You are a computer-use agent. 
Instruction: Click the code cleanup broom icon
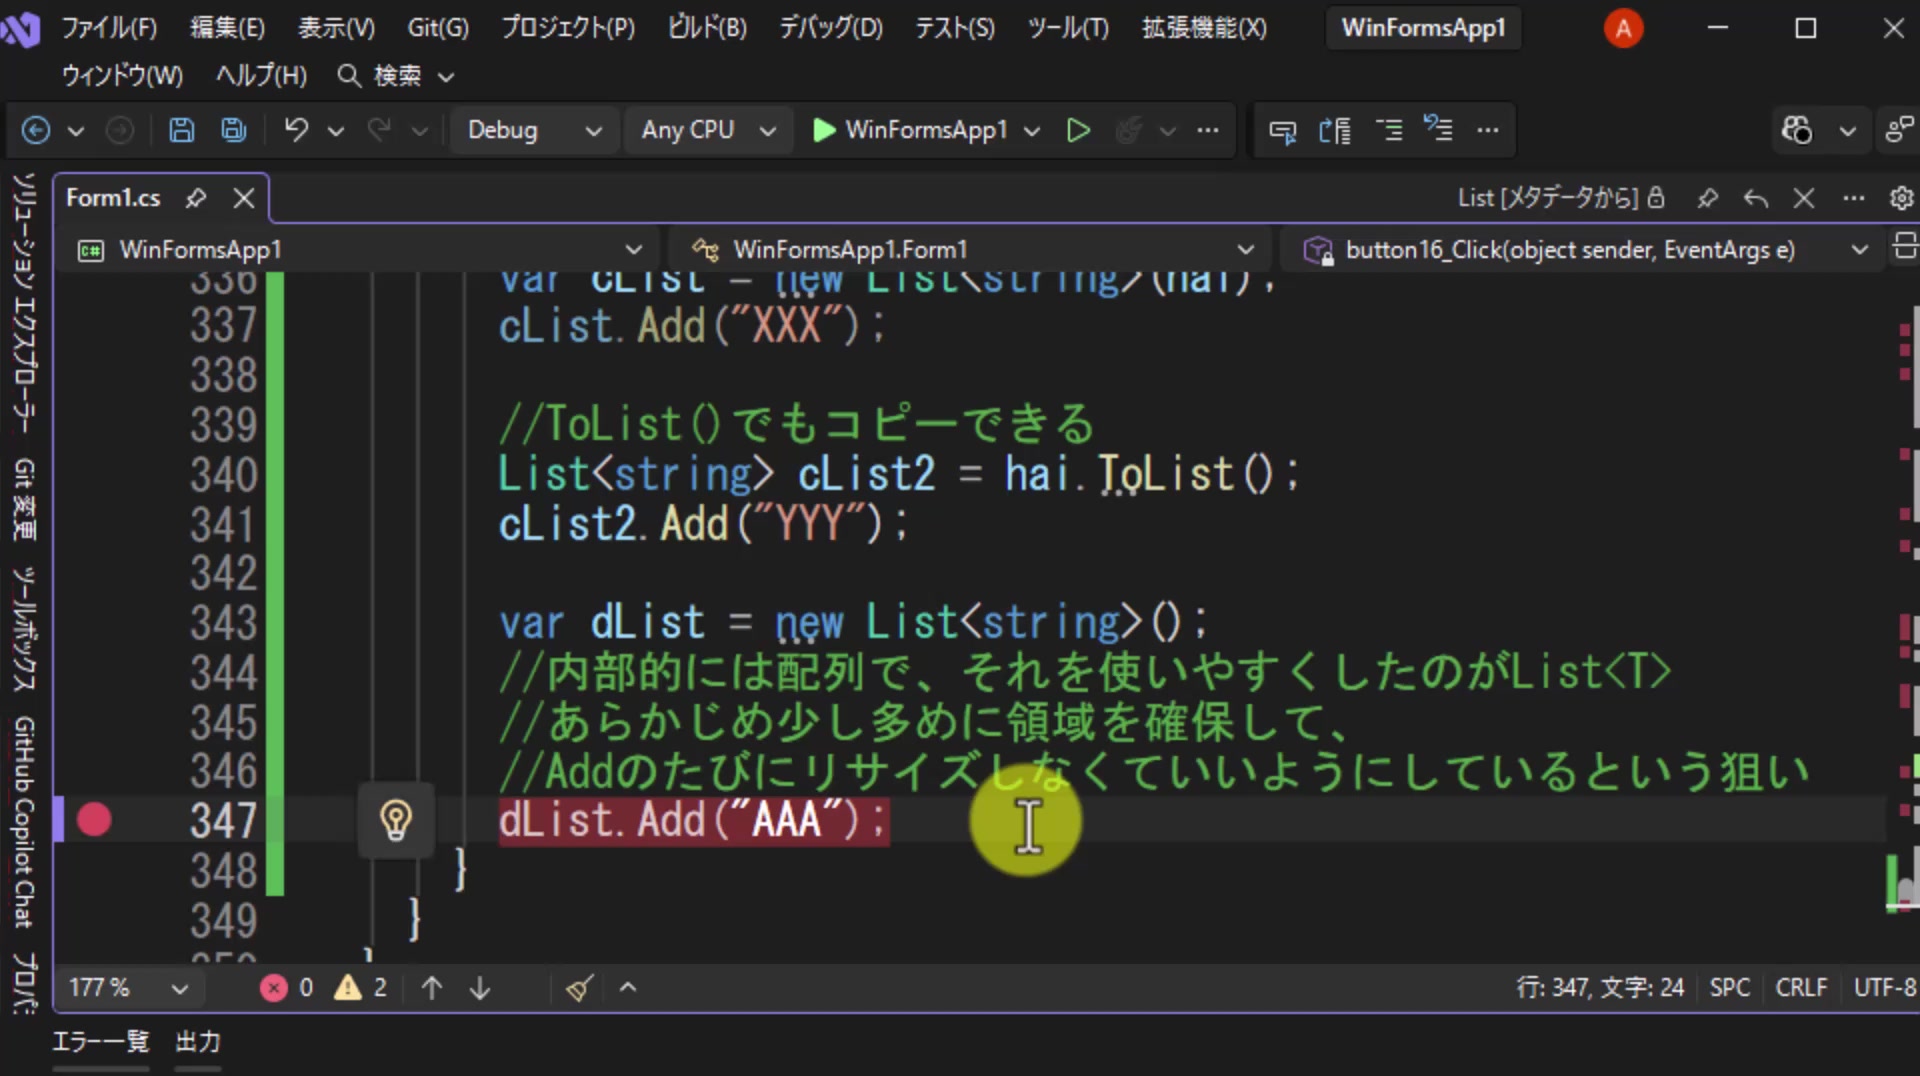point(579,988)
